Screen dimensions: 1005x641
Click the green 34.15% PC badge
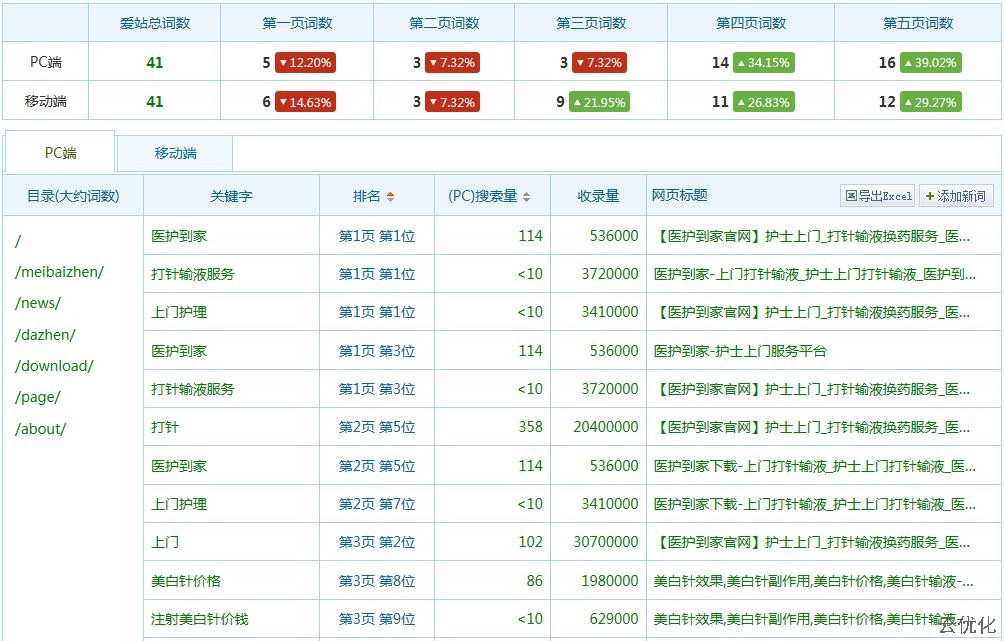point(763,62)
